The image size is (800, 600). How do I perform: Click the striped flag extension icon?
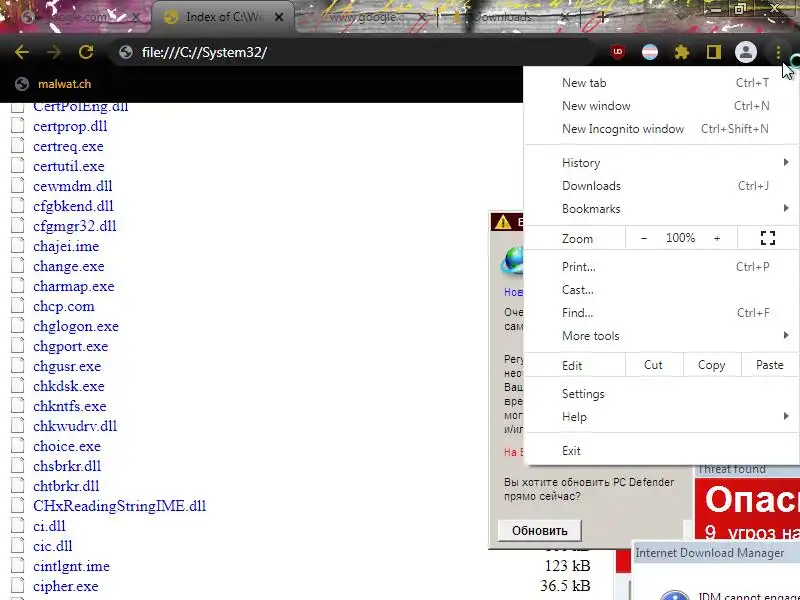[x=649, y=52]
